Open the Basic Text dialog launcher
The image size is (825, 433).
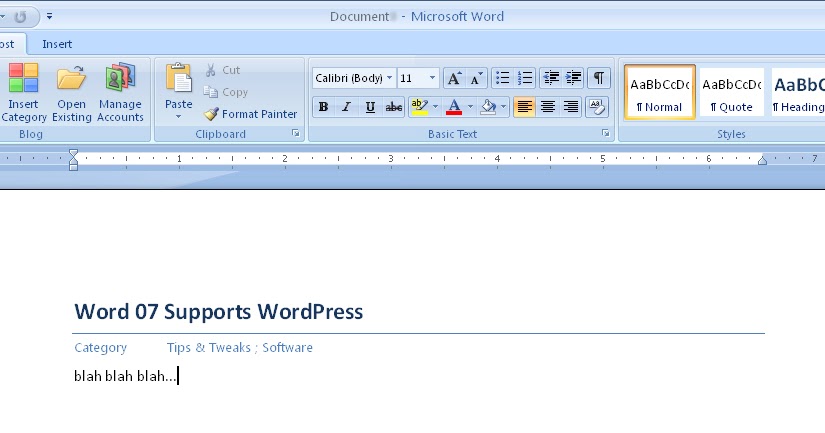(x=606, y=134)
